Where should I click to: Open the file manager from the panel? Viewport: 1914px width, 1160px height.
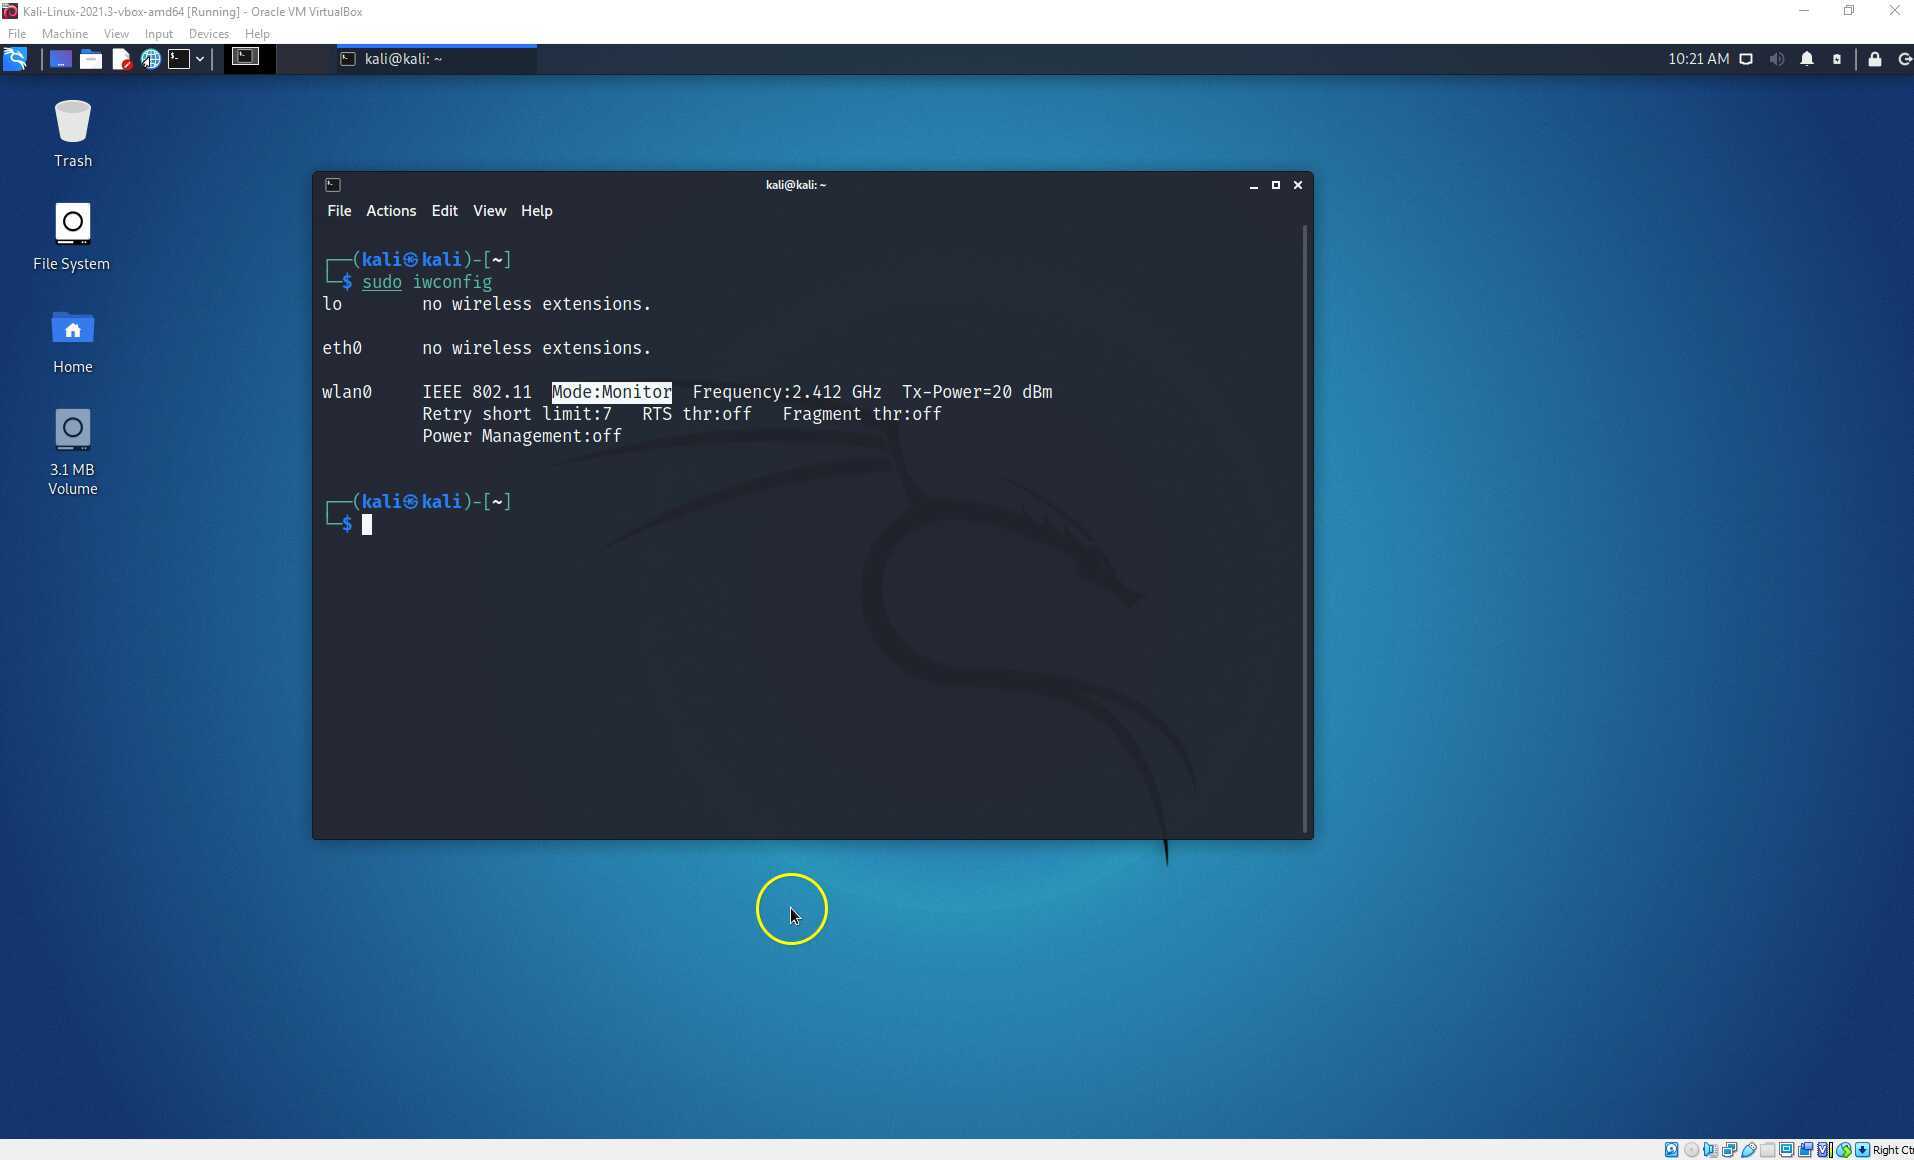[x=91, y=59]
